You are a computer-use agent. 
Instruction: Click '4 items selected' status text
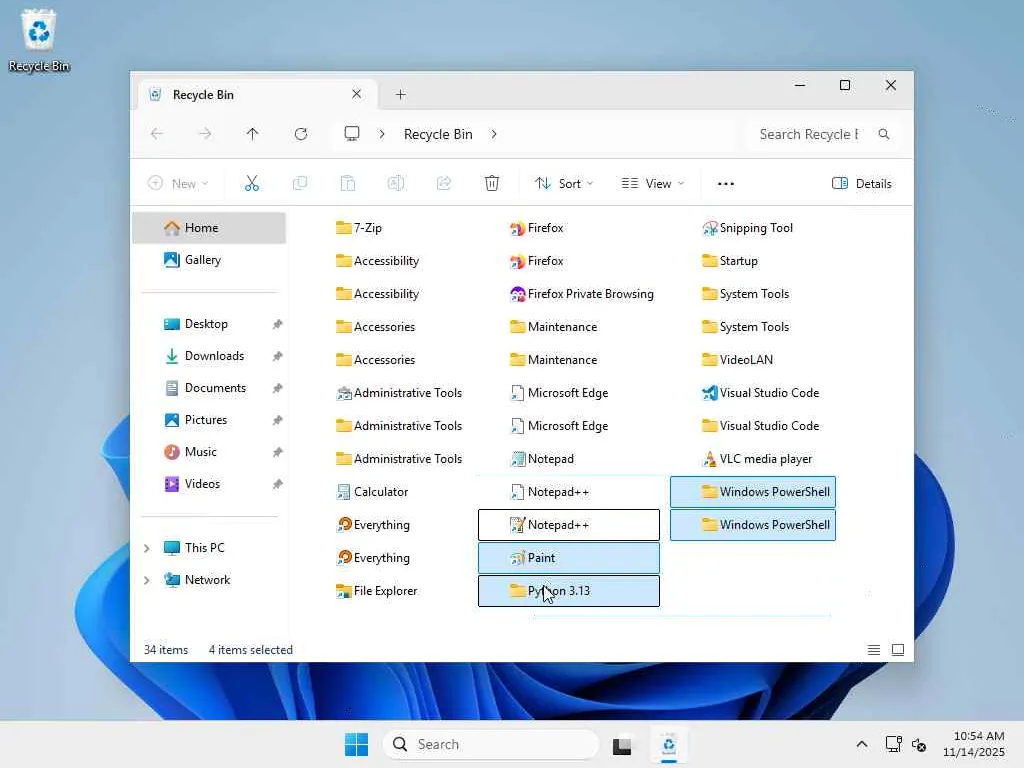pyautogui.click(x=251, y=650)
